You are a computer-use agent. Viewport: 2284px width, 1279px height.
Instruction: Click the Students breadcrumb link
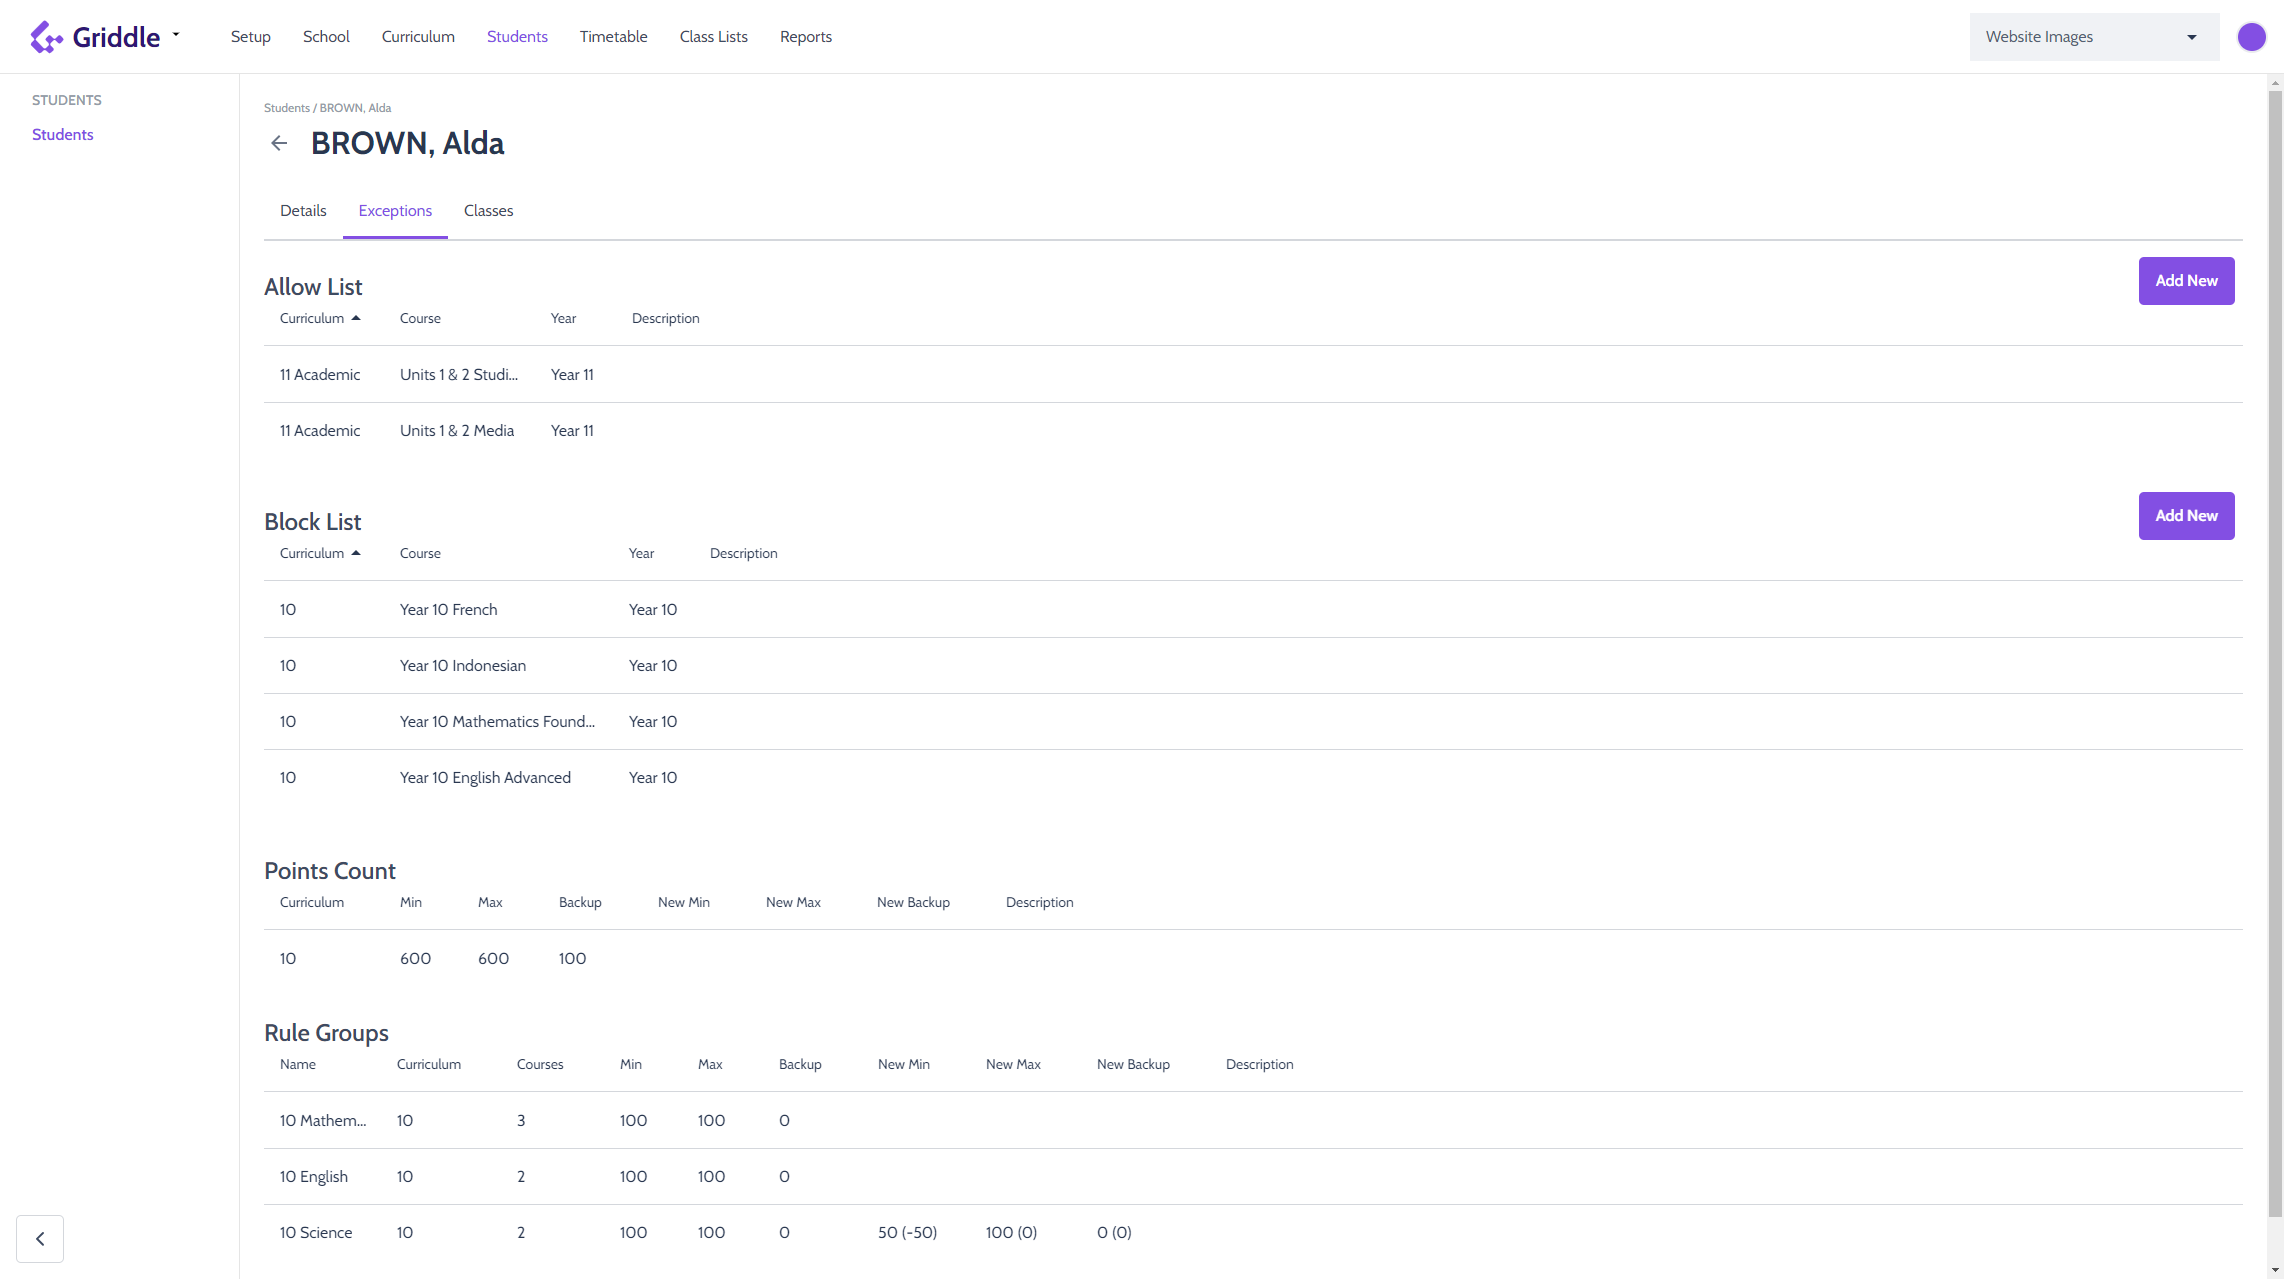pos(286,108)
